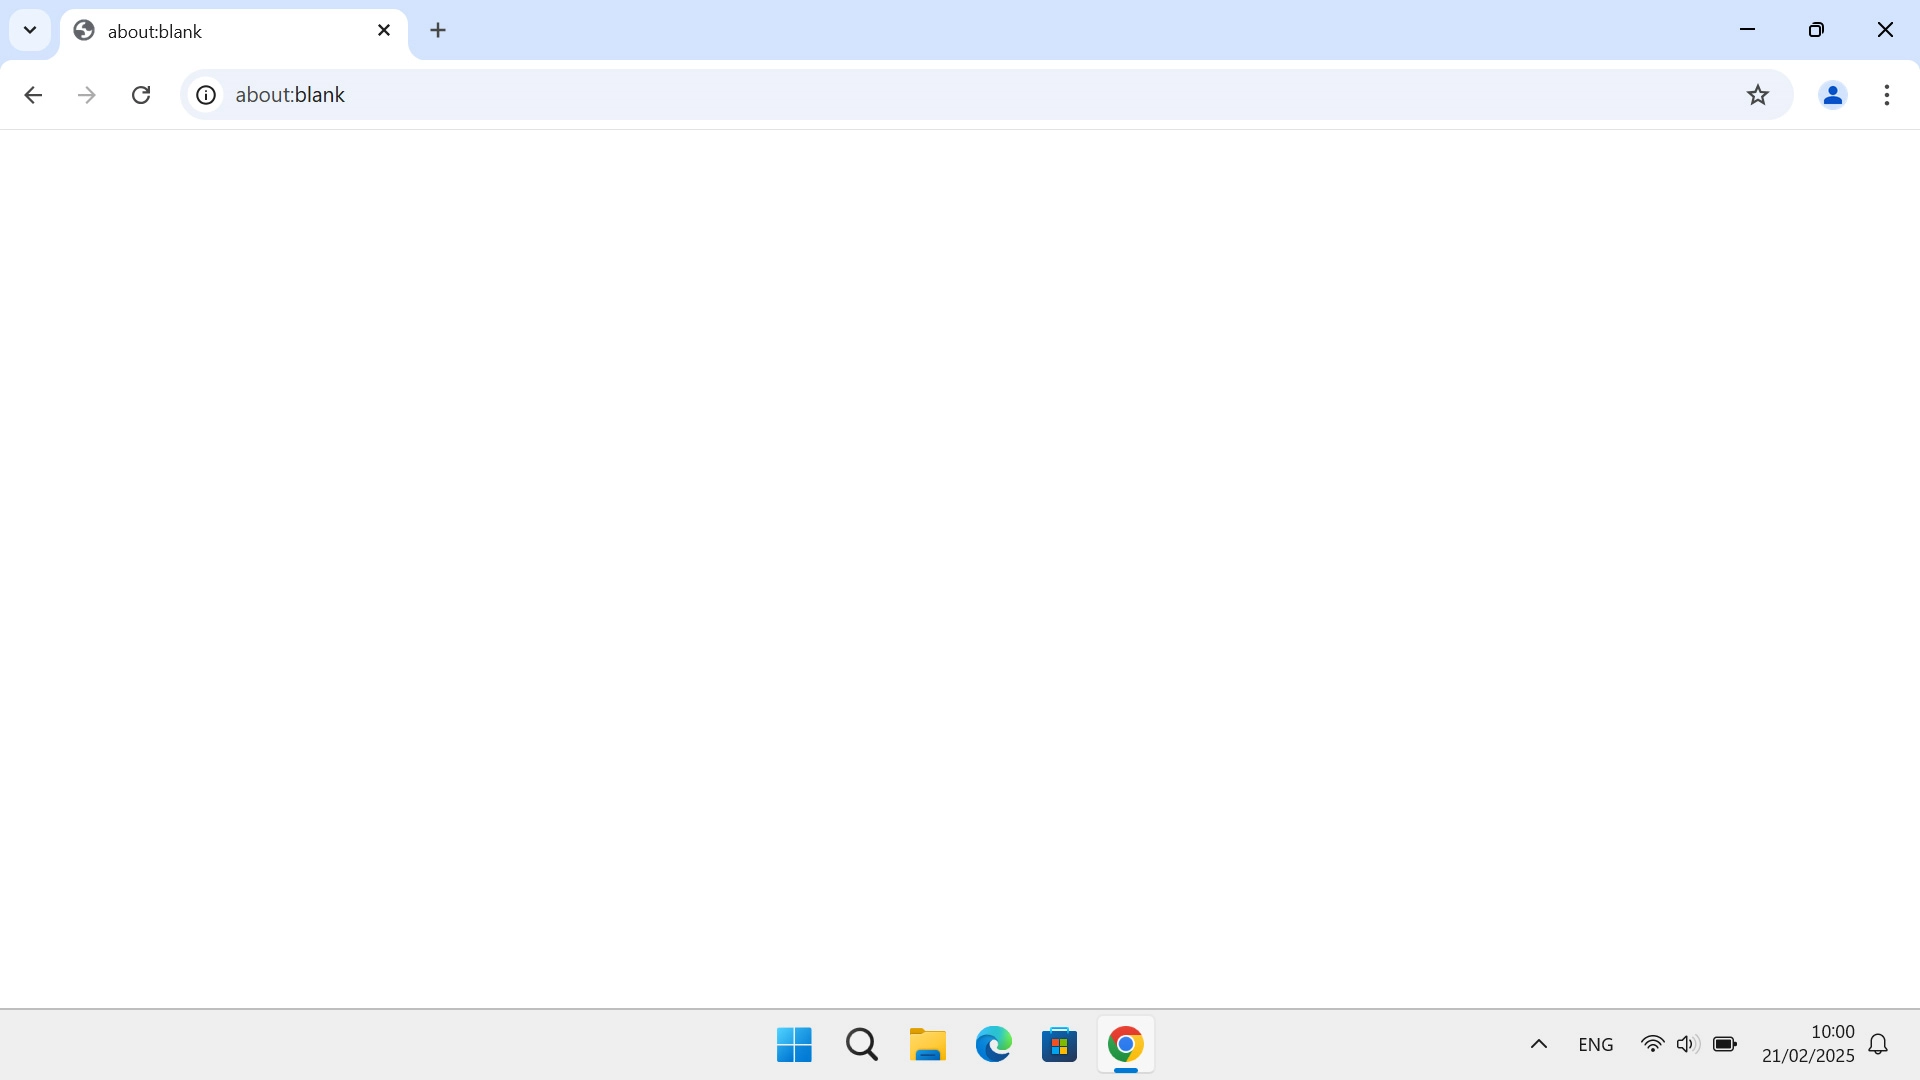Click inside the address bar
Image resolution: width=1920 pixels, height=1080 pixels.
click(700, 94)
